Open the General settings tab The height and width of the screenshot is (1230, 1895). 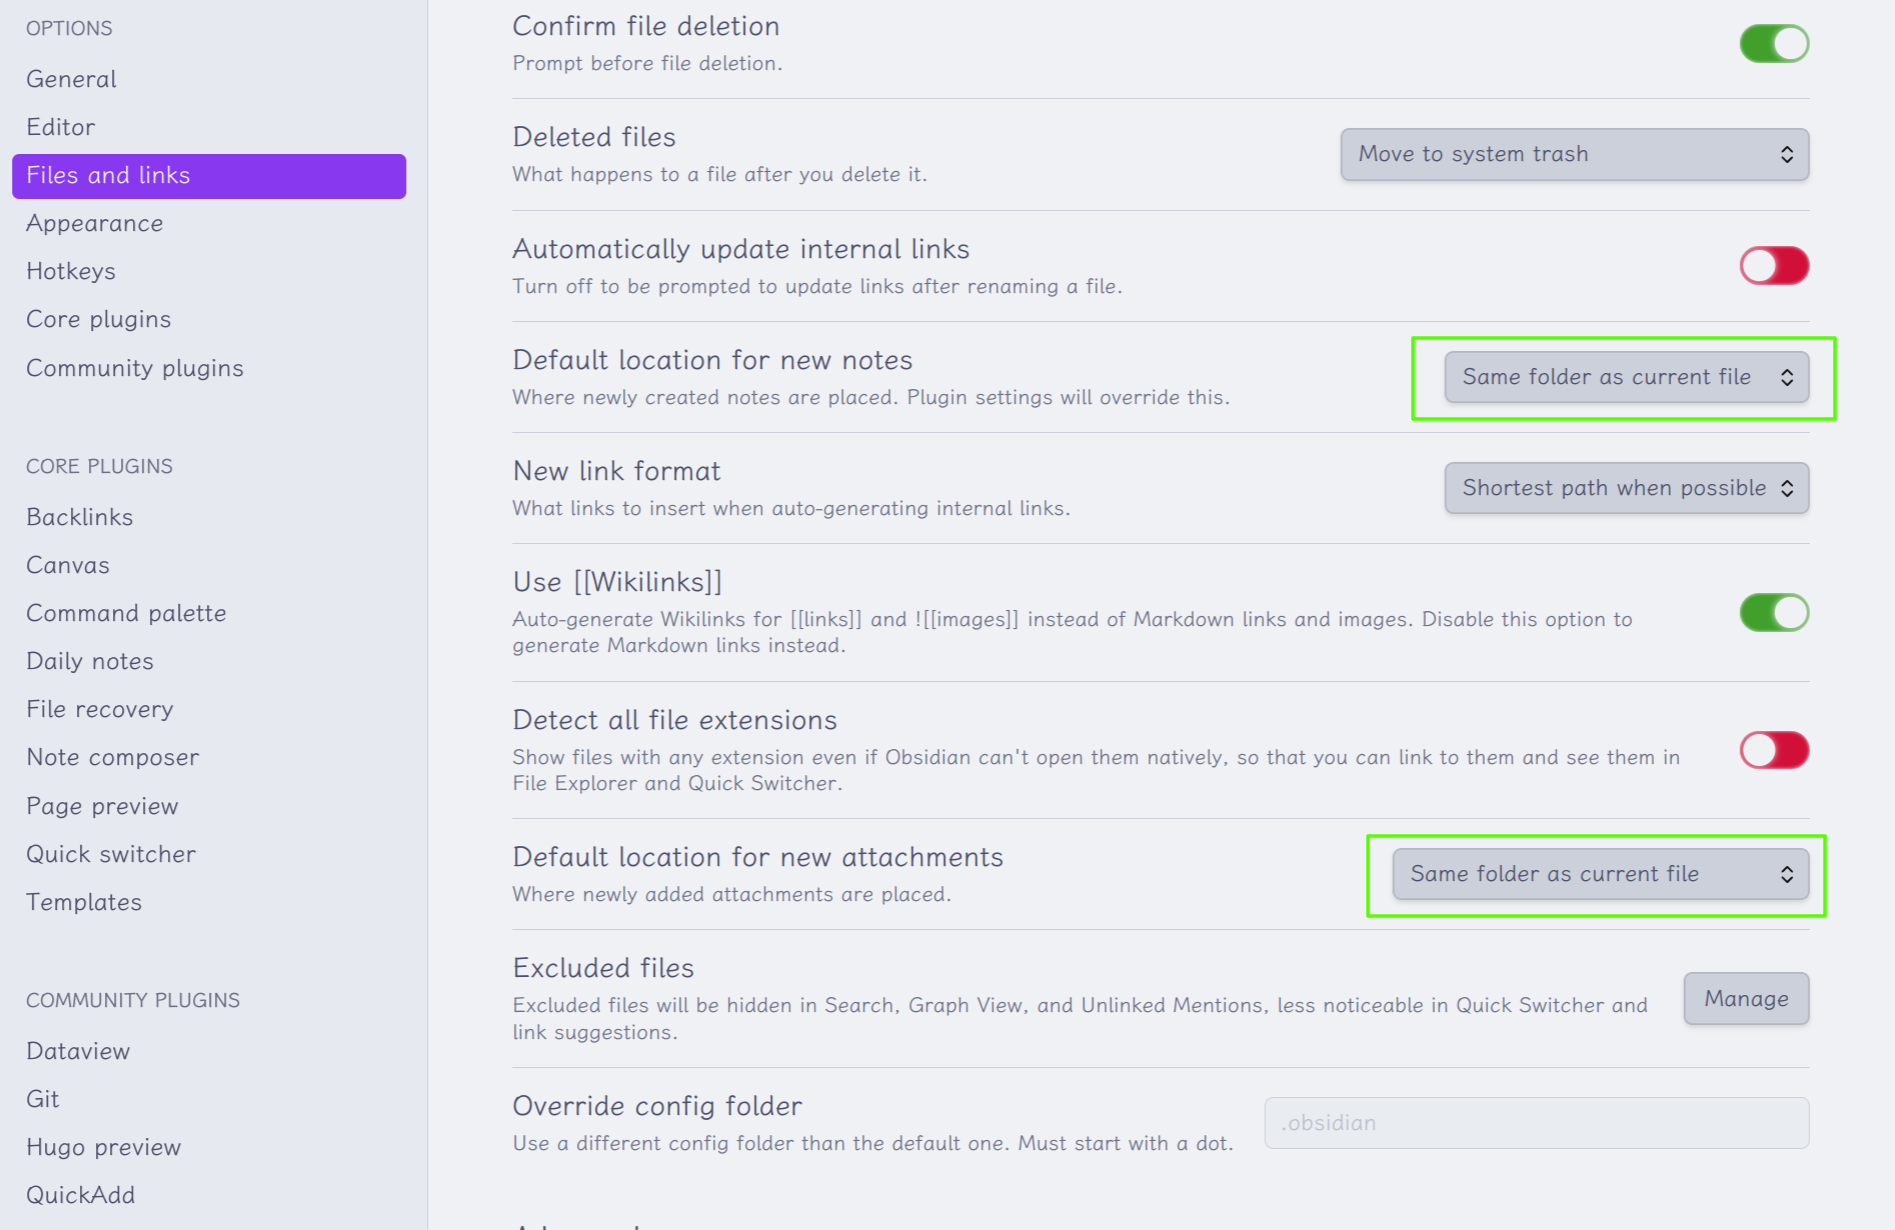pyautogui.click(x=71, y=79)
